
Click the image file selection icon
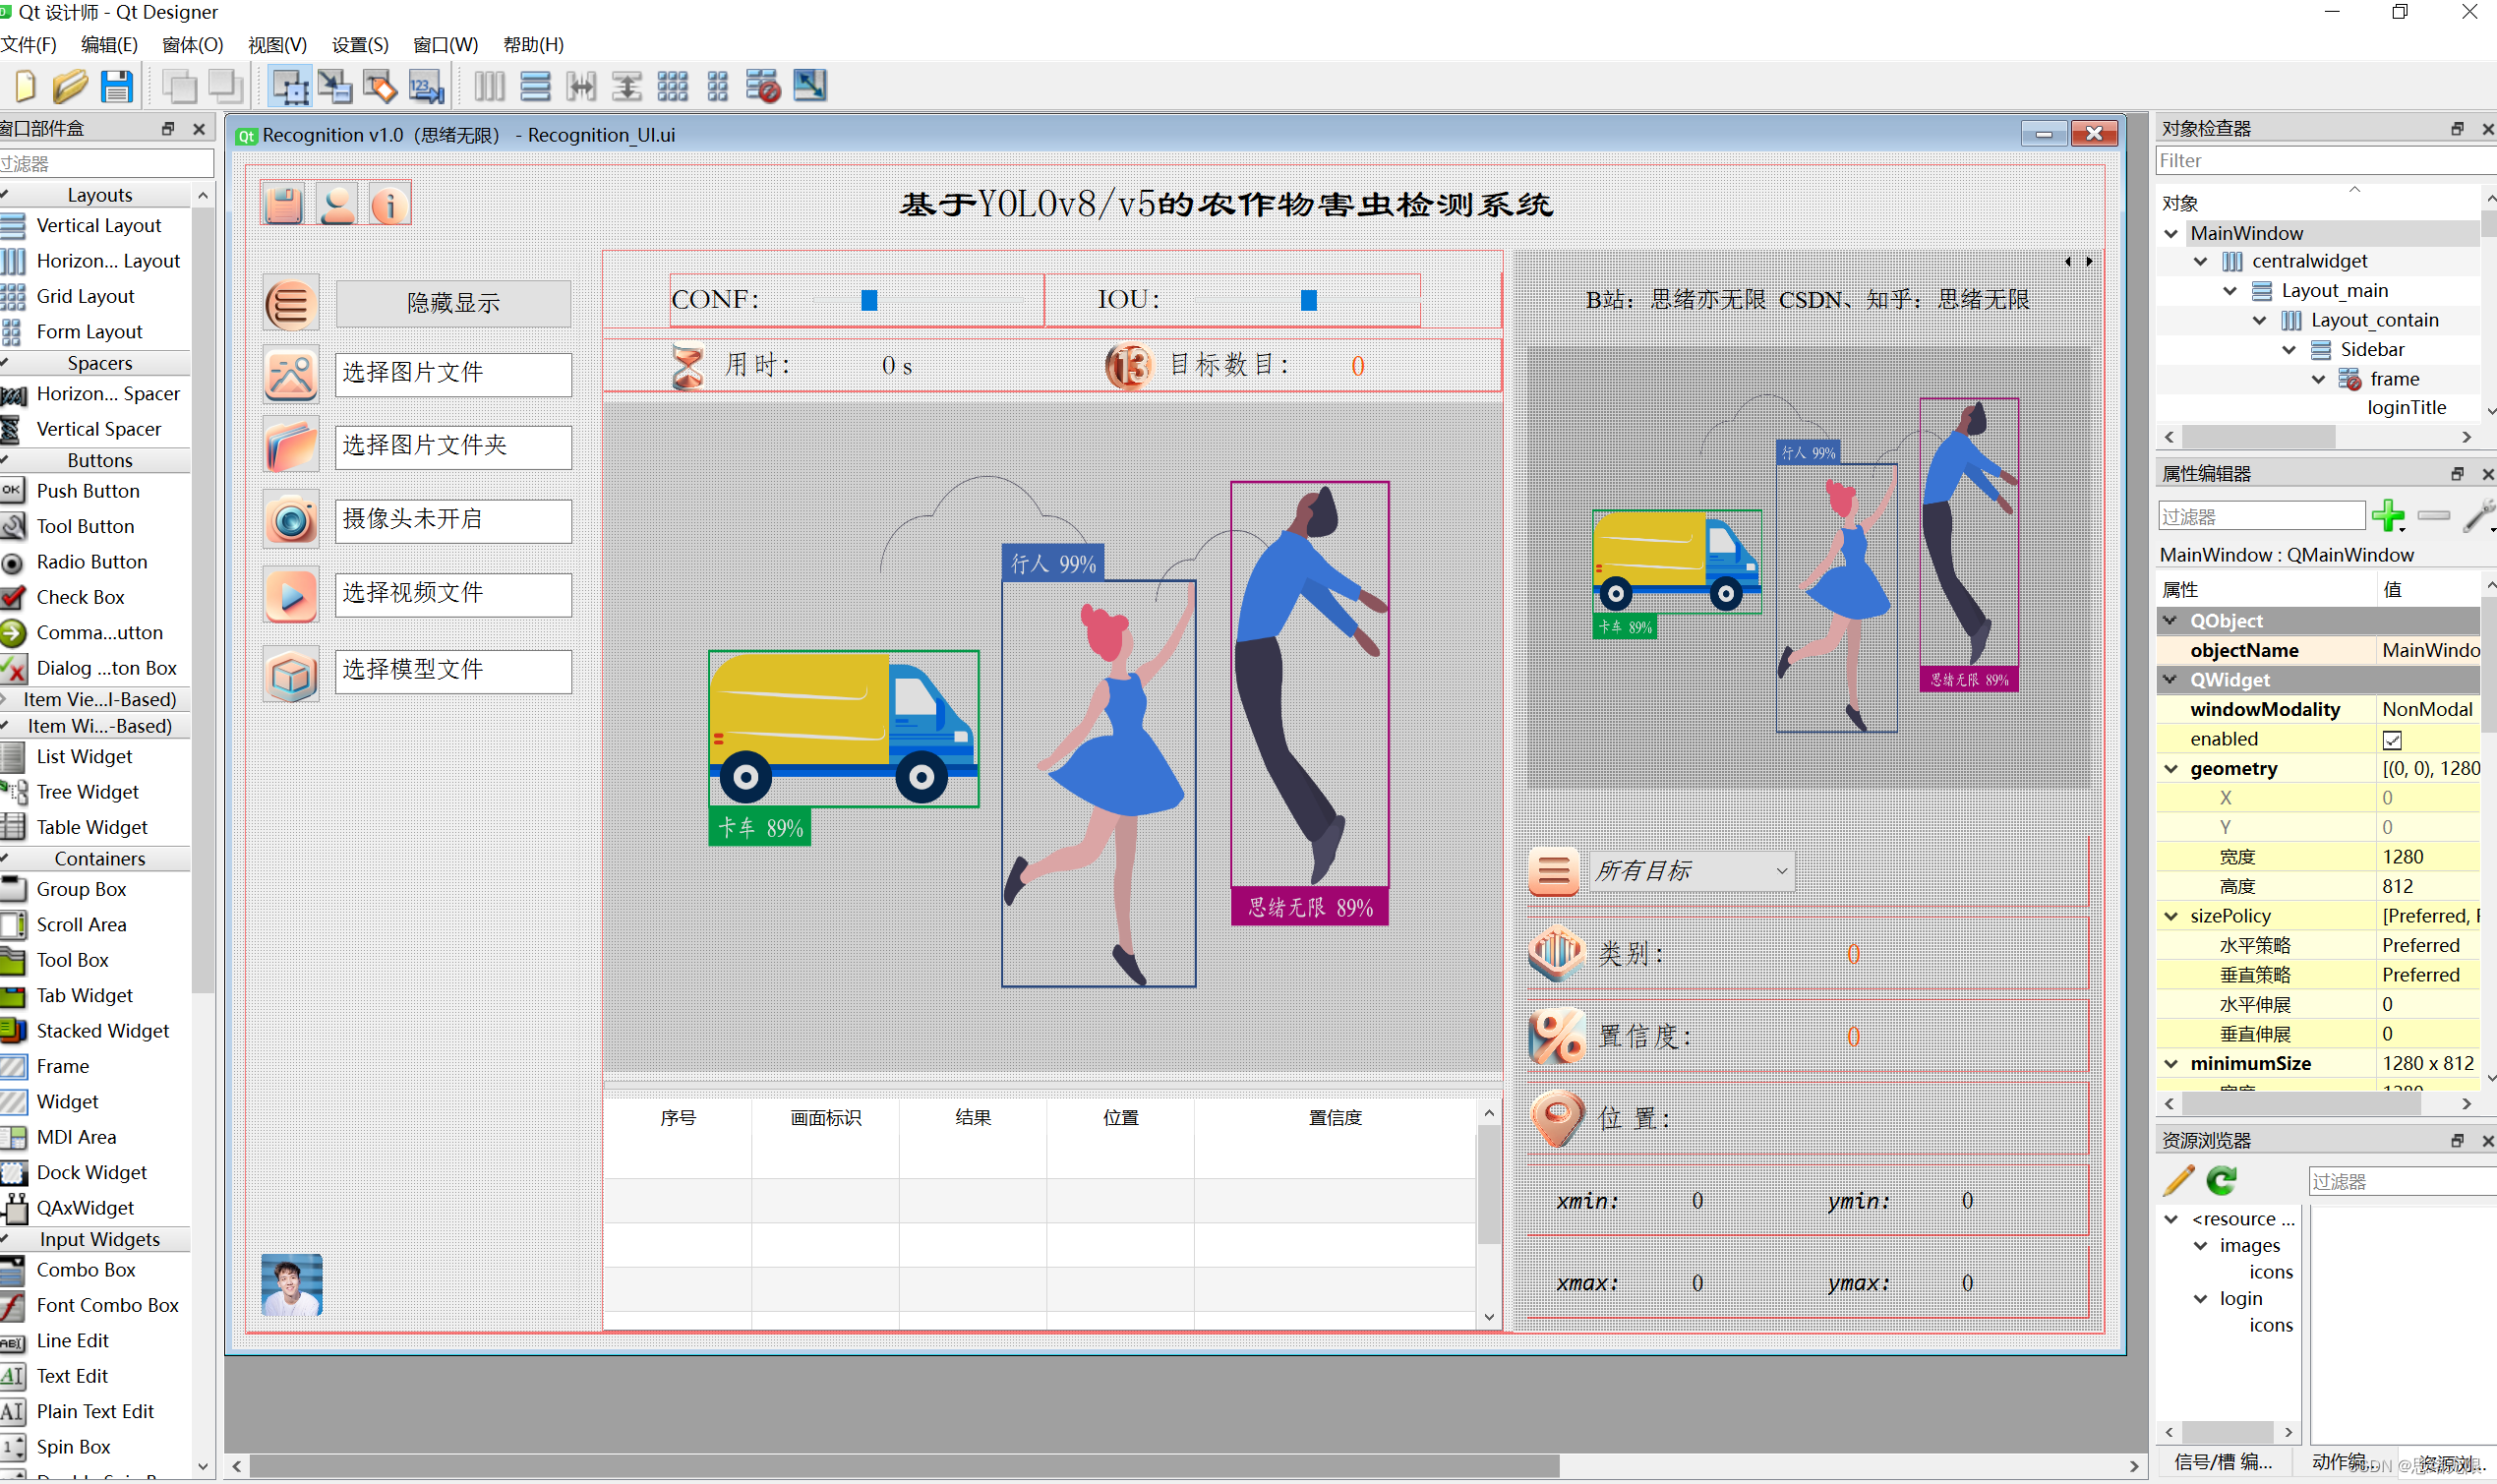[289, 373]
